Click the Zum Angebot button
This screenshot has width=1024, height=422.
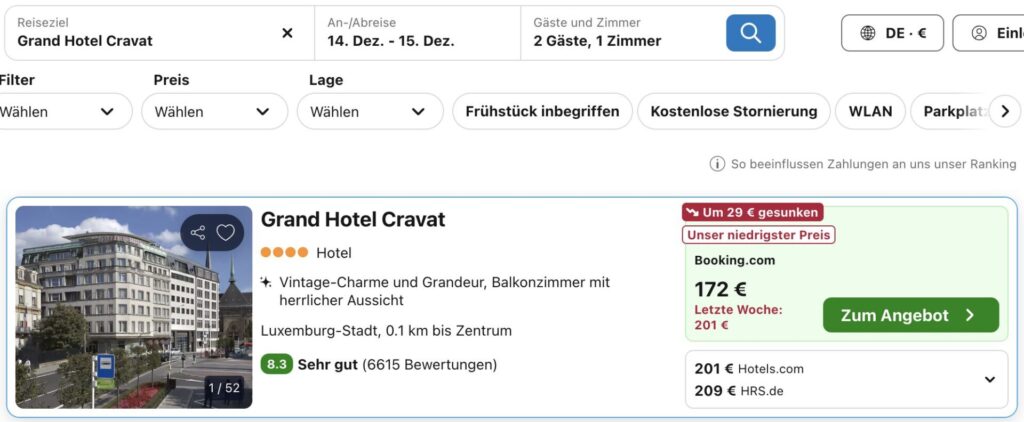(910, 315)
